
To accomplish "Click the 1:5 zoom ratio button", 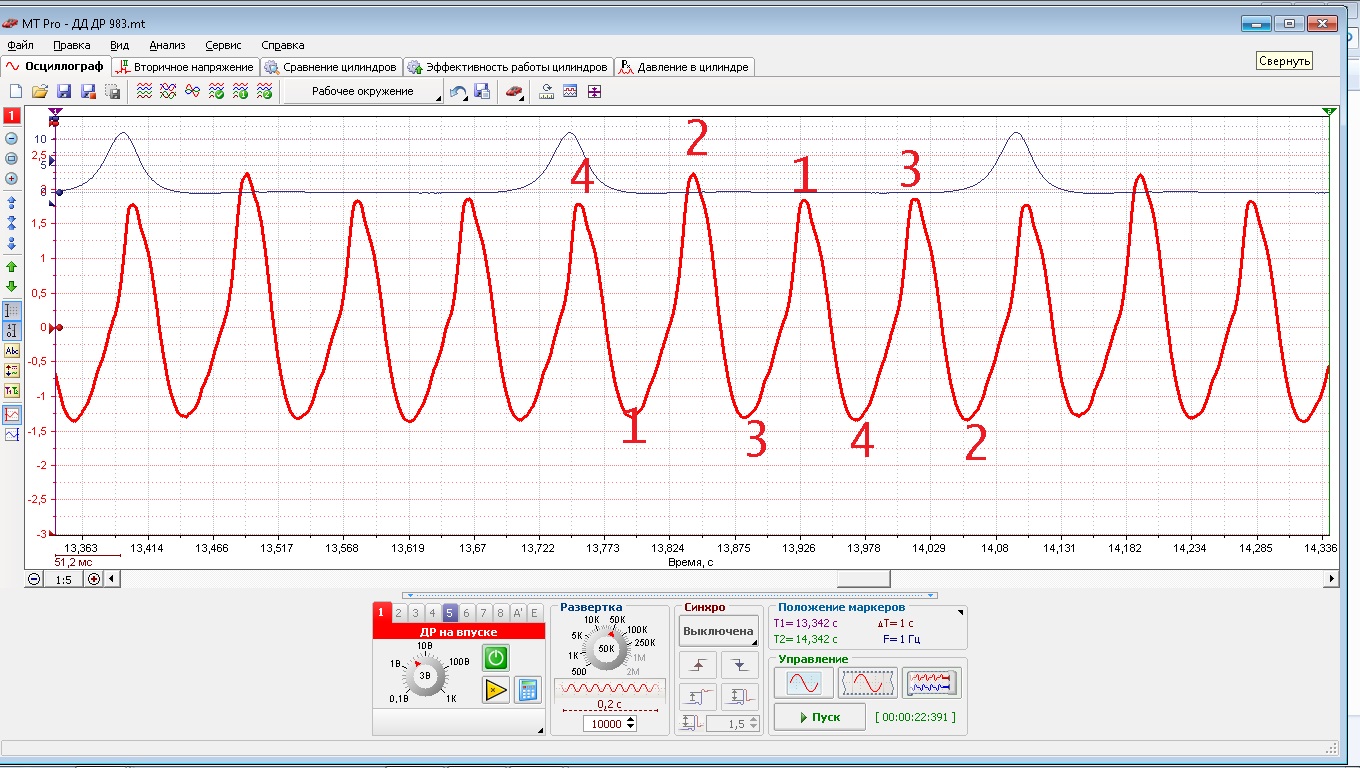I will point(64,578).
